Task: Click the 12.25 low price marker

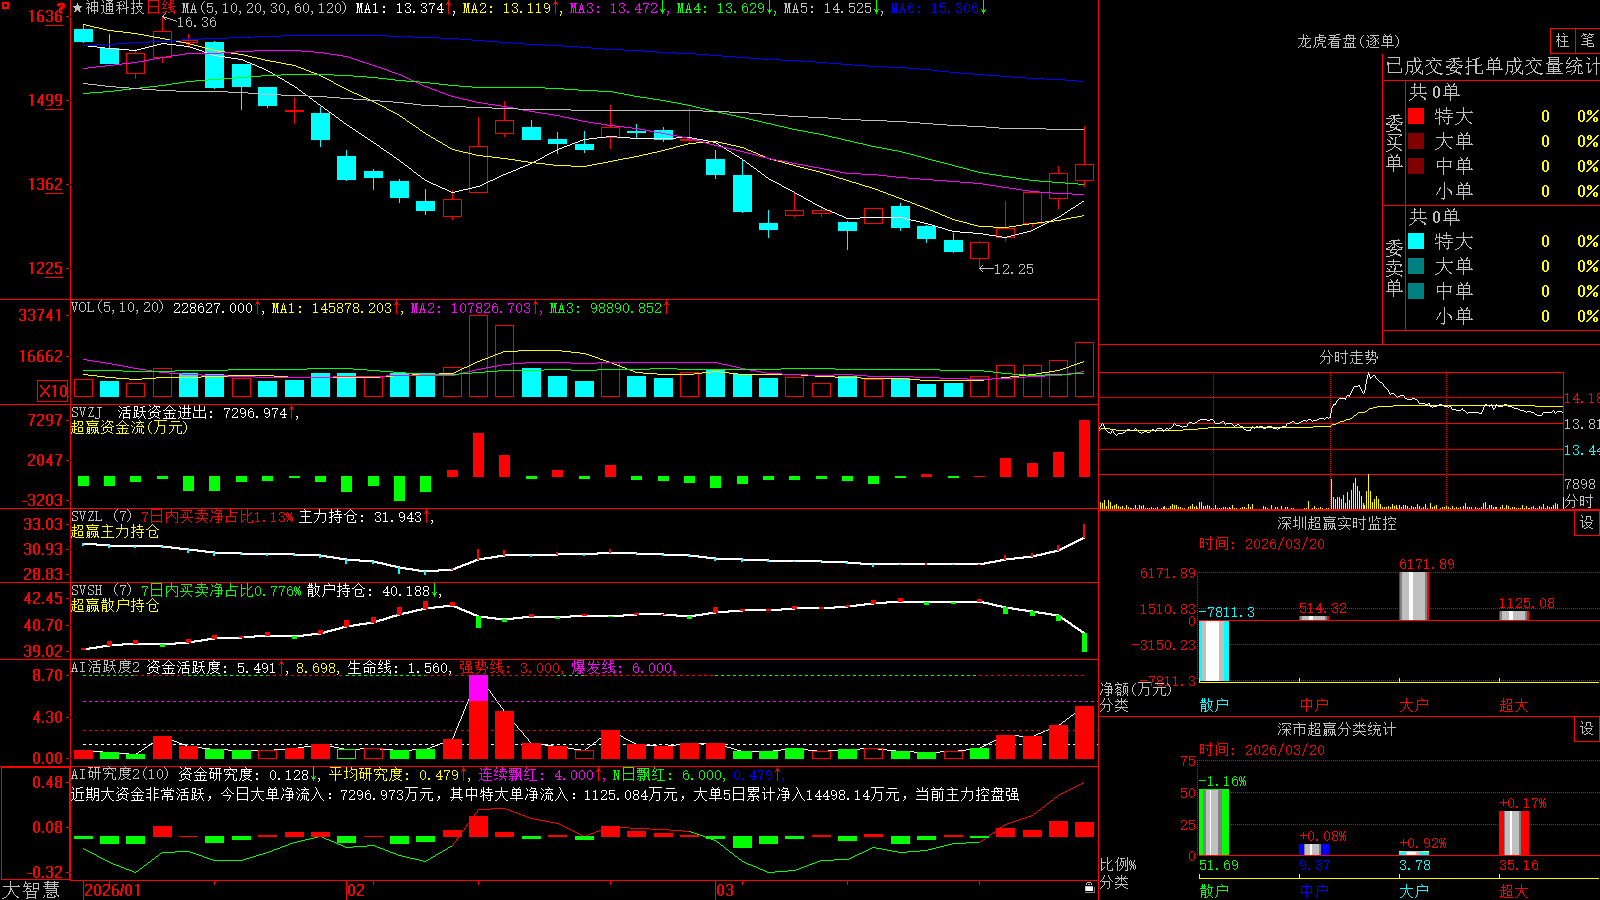Action: [1014, 269]
